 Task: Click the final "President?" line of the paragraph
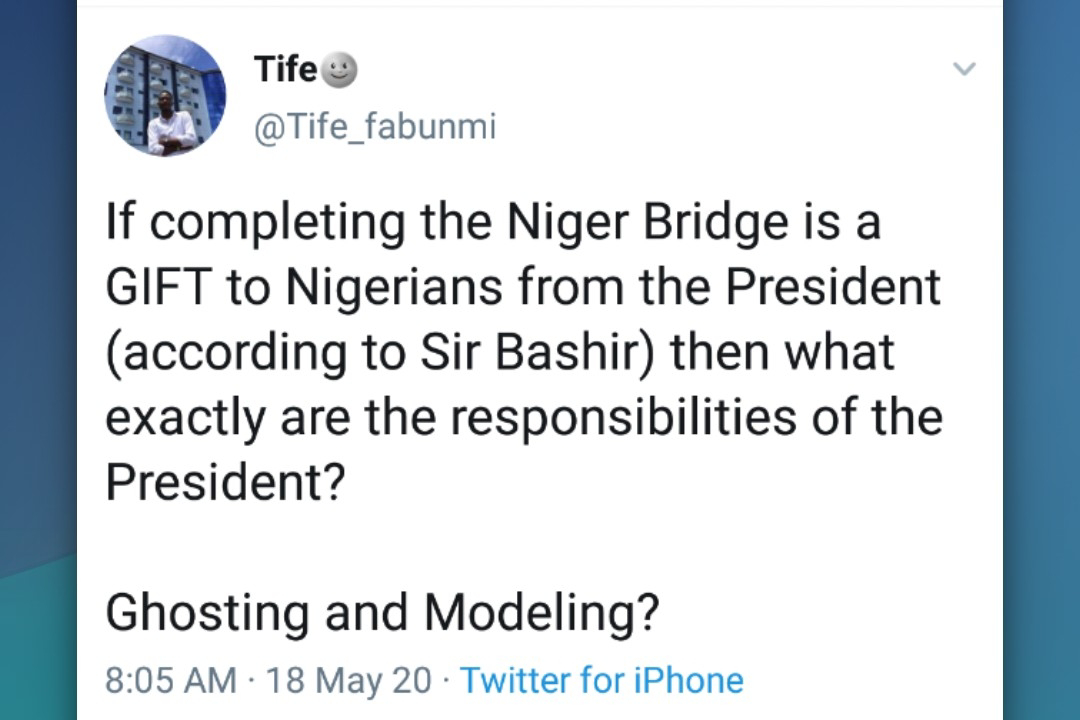click(x=225, y=483)
